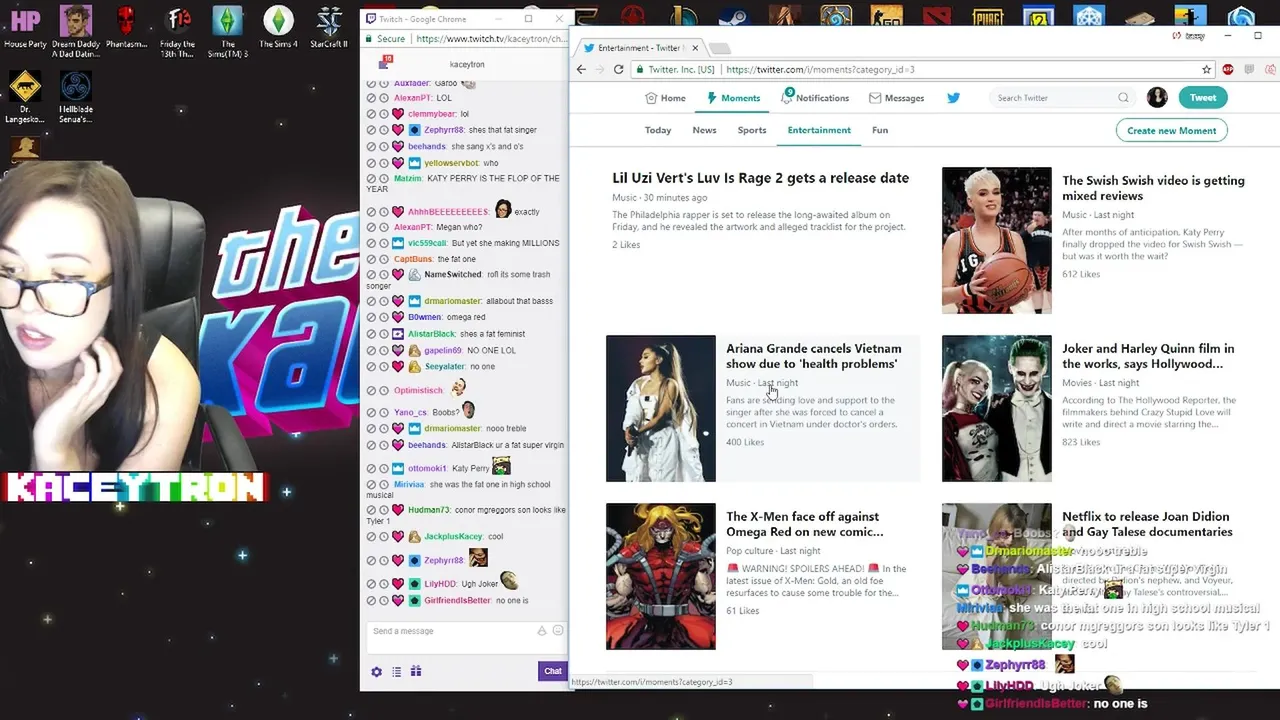Open Lil Uzi Vert Luv Is Rage 2 story

pyautogui.click(x=760, y=178)
